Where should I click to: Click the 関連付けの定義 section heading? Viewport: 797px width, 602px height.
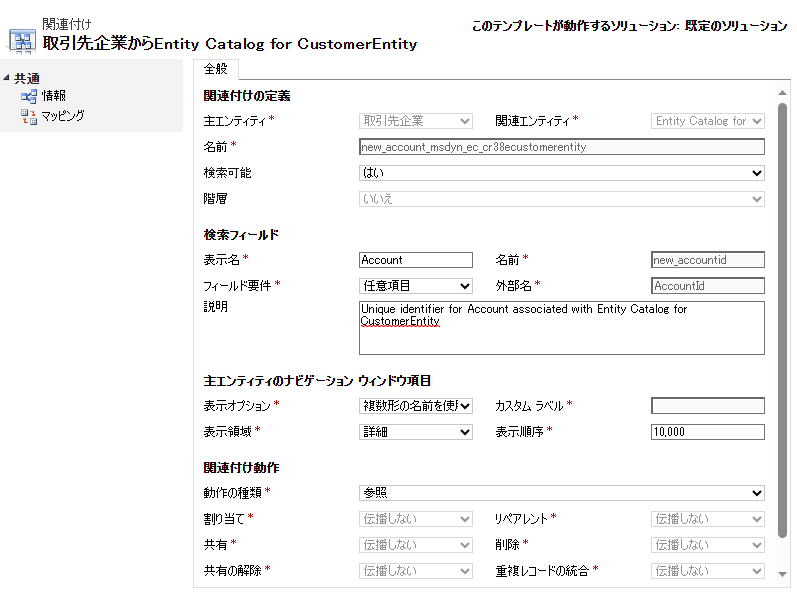[247, 96]
